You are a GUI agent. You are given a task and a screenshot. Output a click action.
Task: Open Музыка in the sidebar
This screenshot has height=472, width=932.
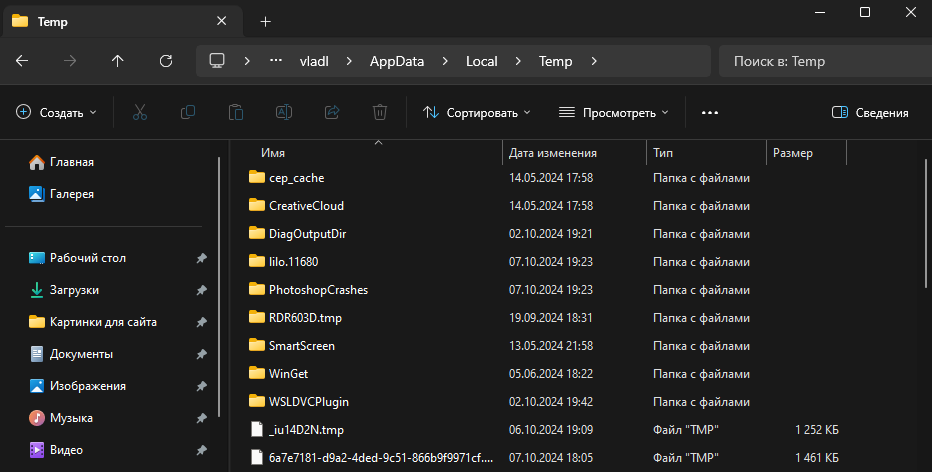61,418
